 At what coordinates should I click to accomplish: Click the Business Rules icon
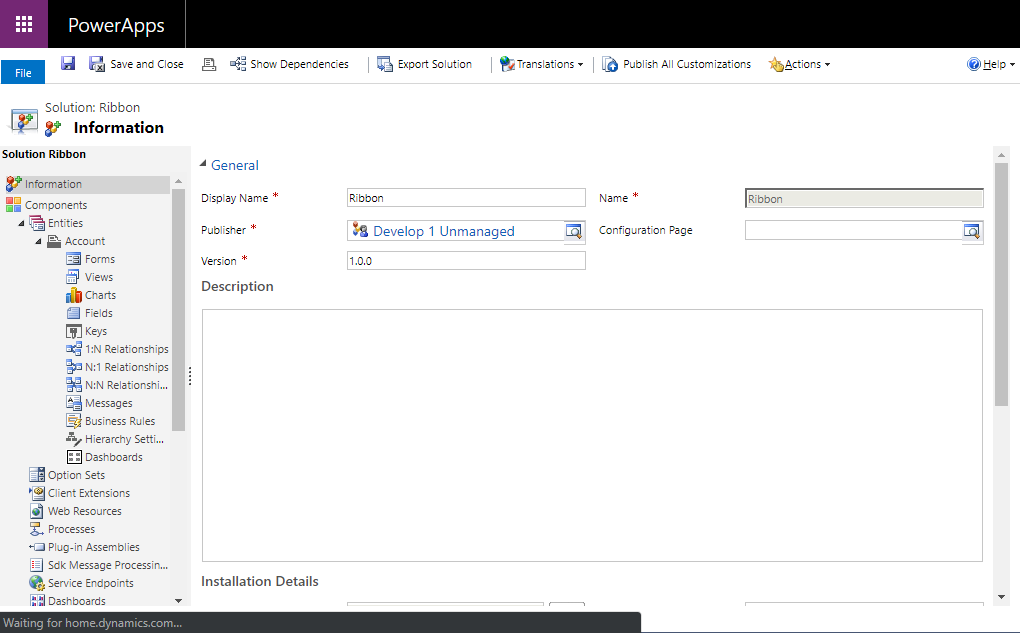[74, 421]
